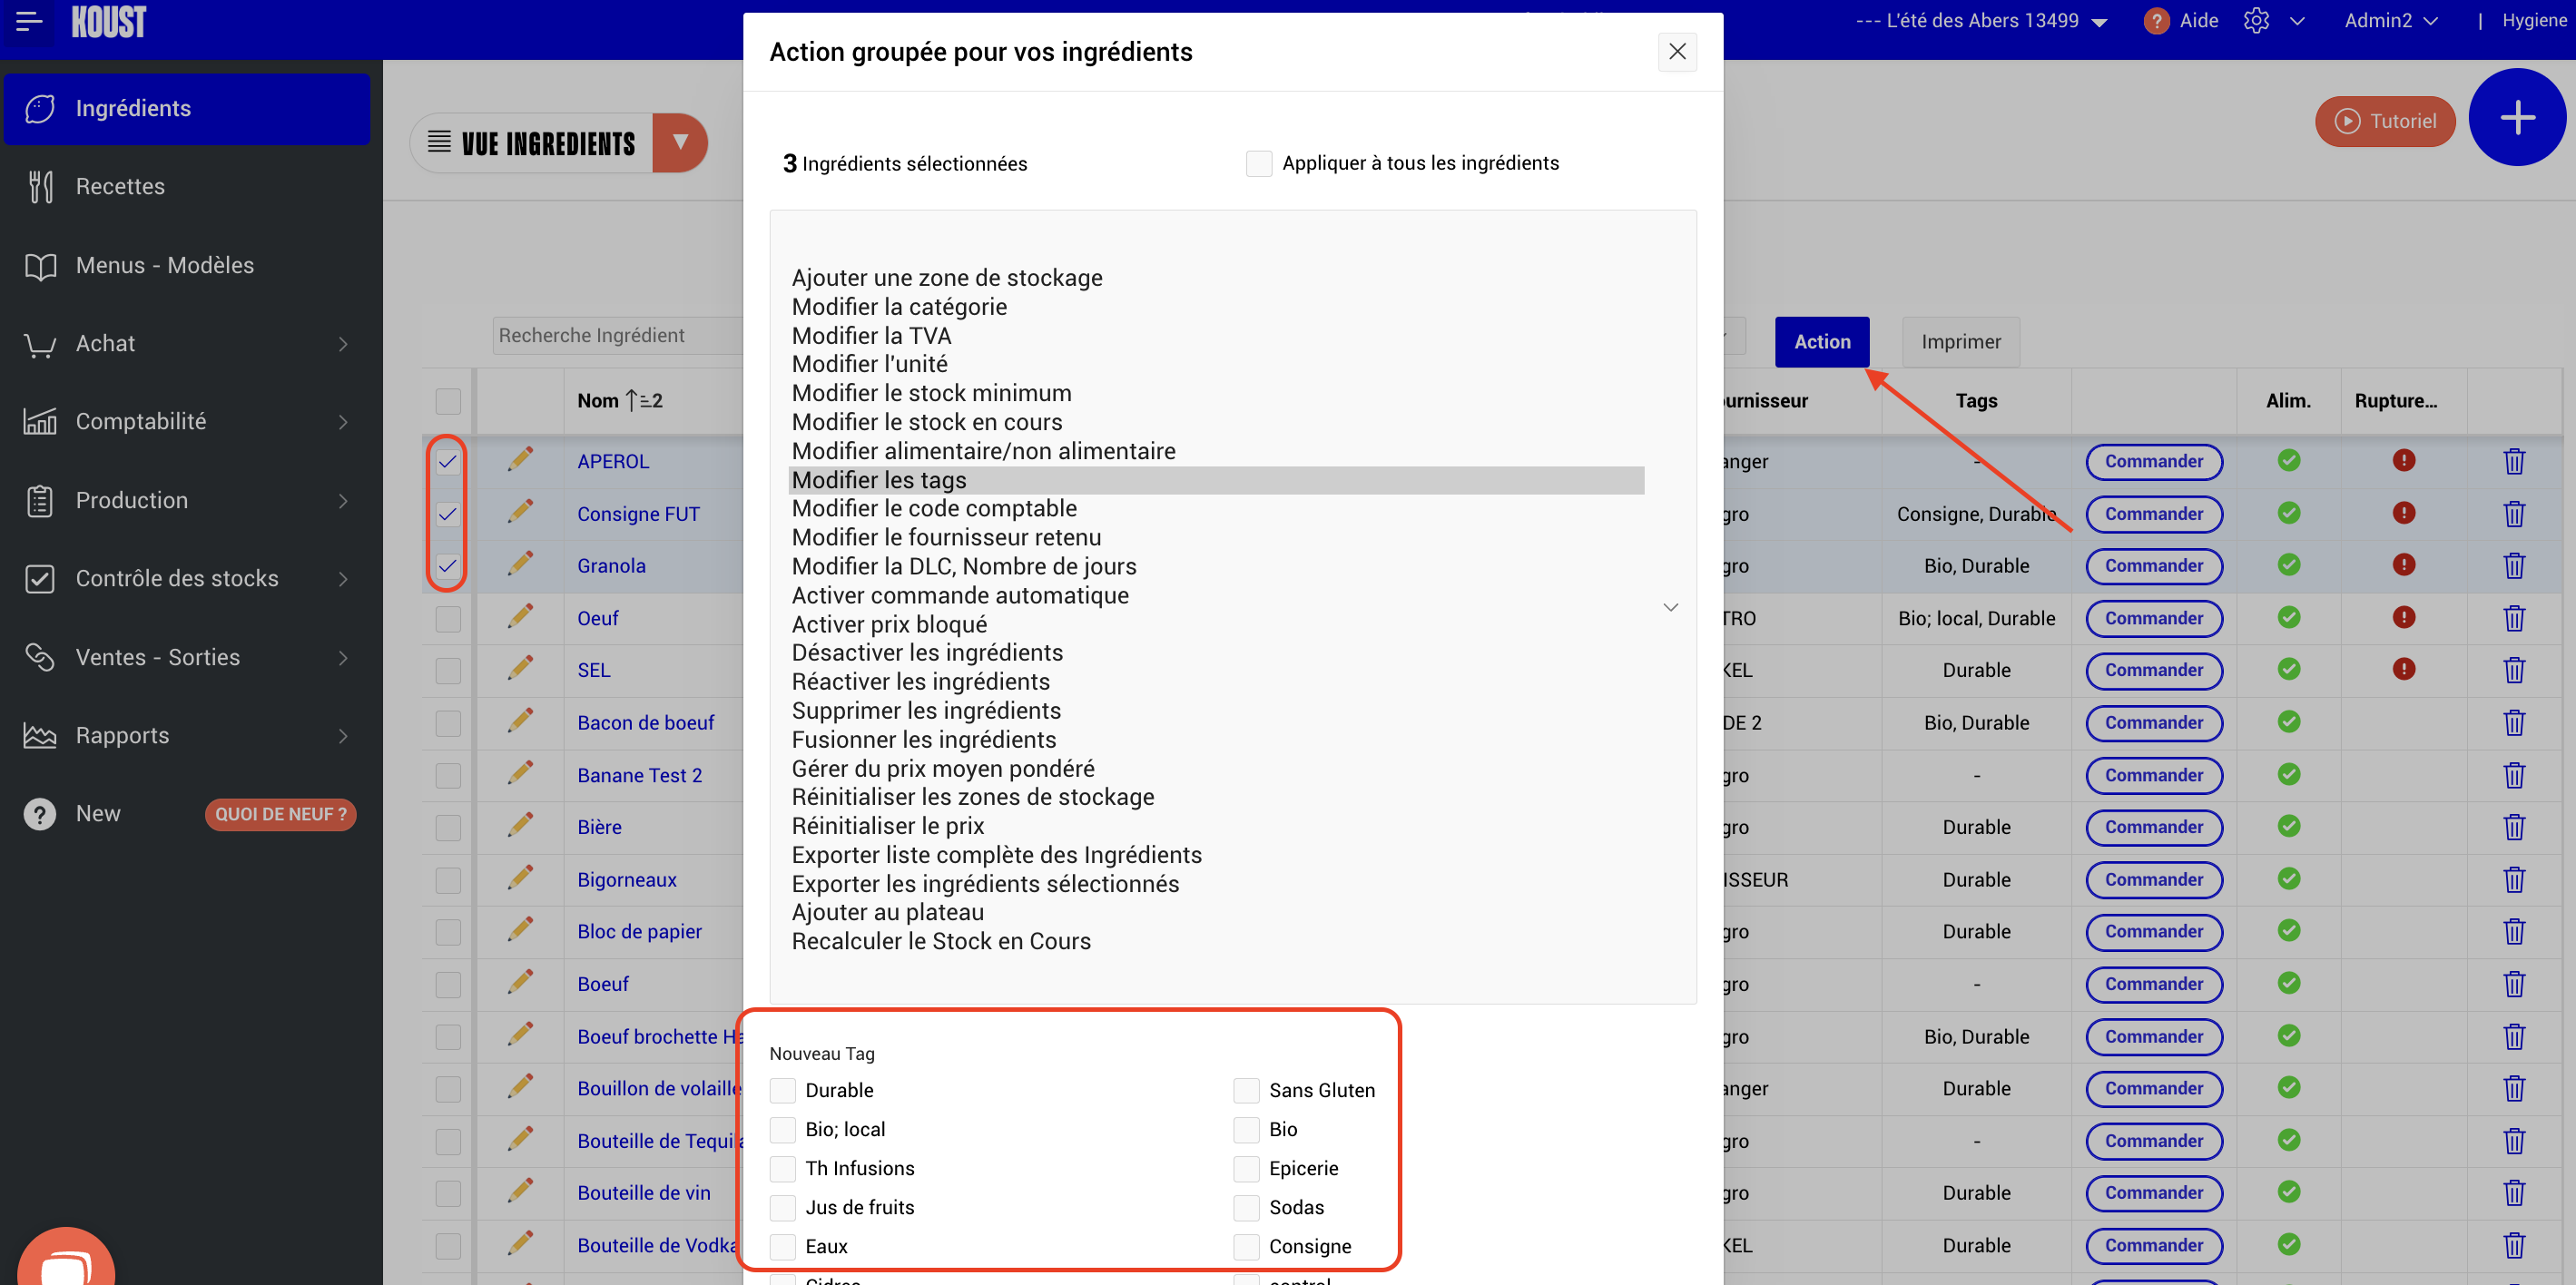Open Menus - Modèles from the sidebar
This screenshot has width=2576, height=1285.
(165, 265)
